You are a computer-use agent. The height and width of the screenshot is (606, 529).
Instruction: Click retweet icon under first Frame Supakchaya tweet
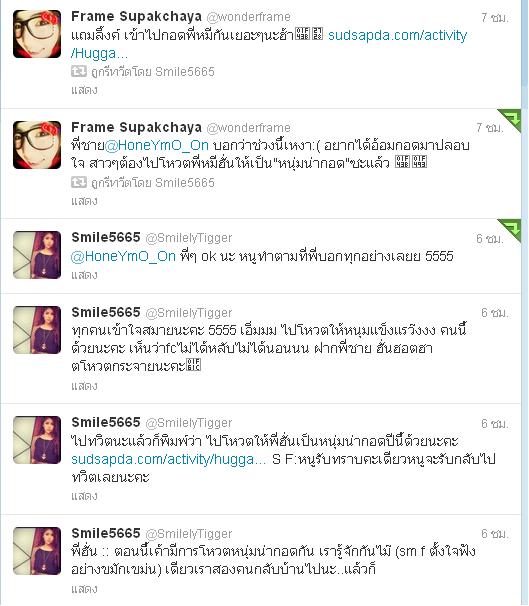click(79, 71)
